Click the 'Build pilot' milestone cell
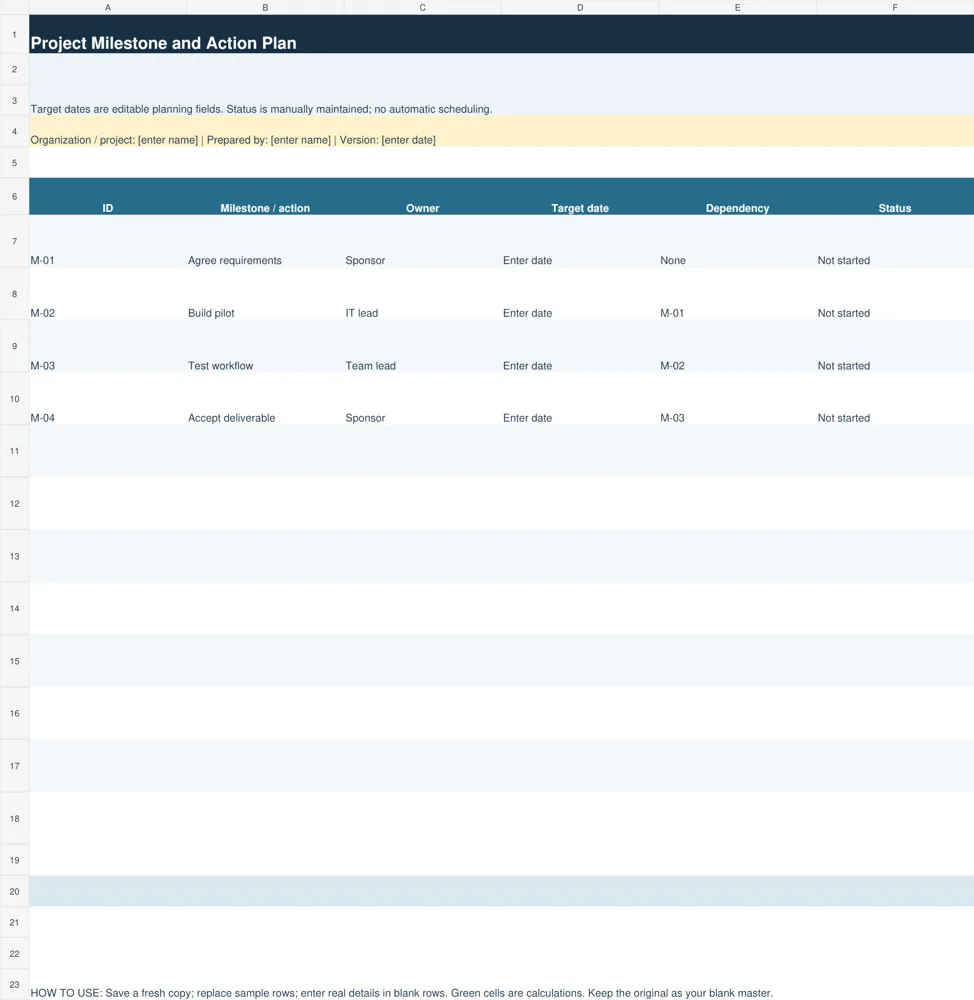Image resolution: width=974 pixels, height=1000 pixels. (265, 294)
